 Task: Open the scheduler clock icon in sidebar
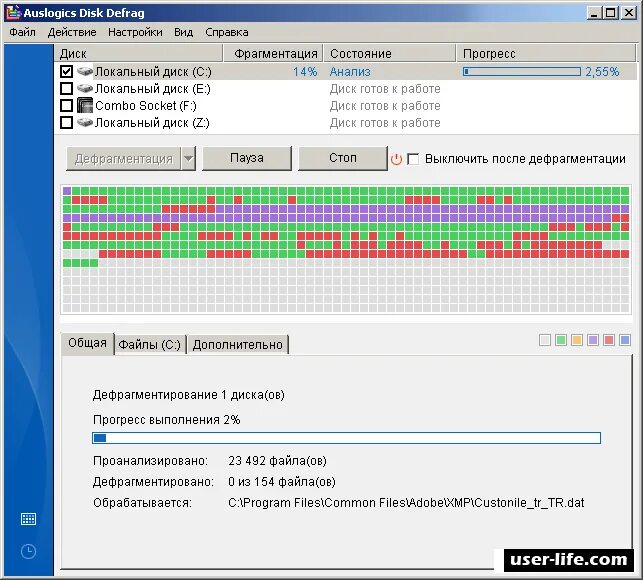28,551
